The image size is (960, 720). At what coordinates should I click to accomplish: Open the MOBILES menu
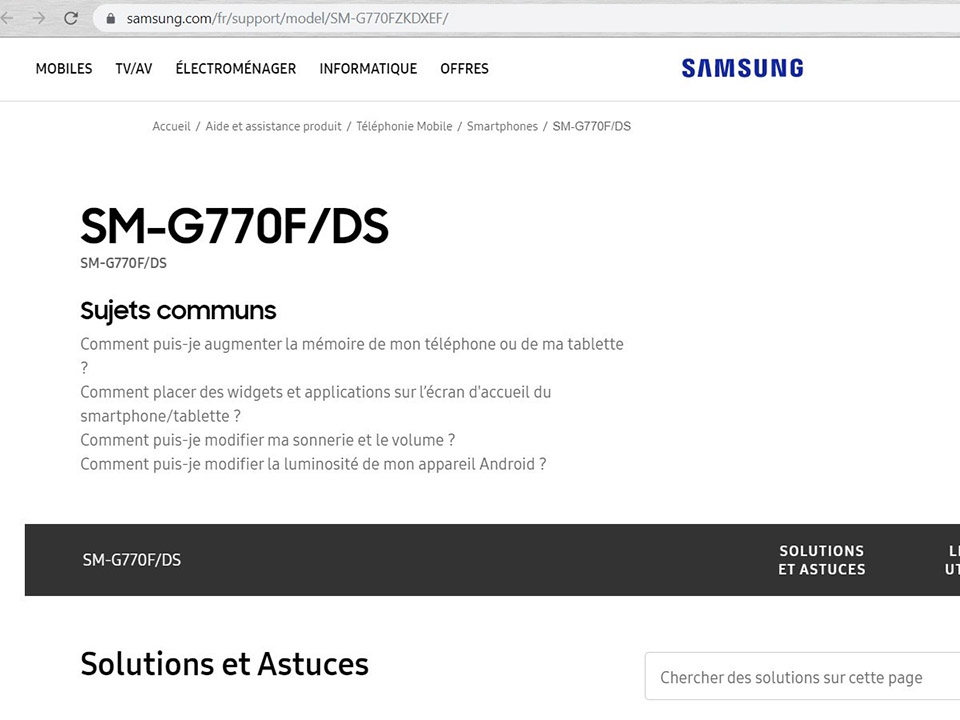click(x=64, y=69)
